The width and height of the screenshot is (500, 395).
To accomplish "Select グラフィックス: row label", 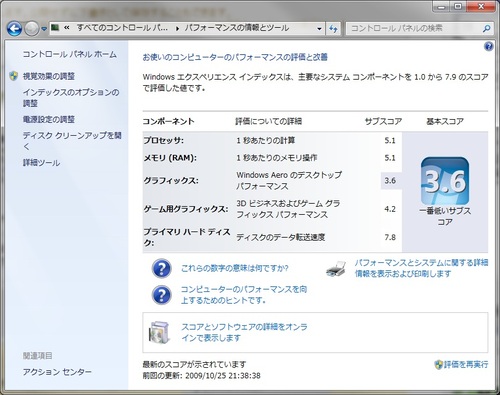I will pos(171,181).
